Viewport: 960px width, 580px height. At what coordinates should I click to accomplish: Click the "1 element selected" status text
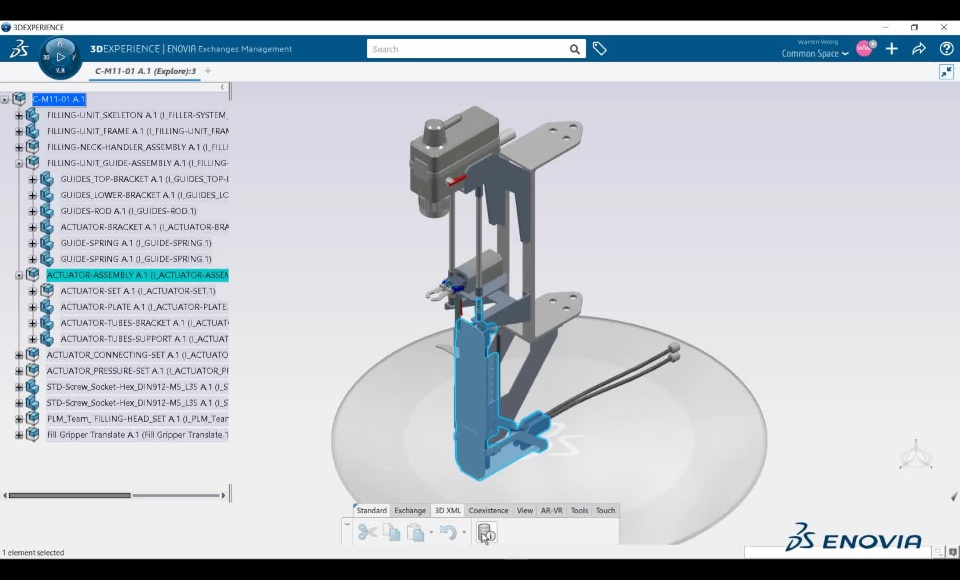[x=33, y=552]
